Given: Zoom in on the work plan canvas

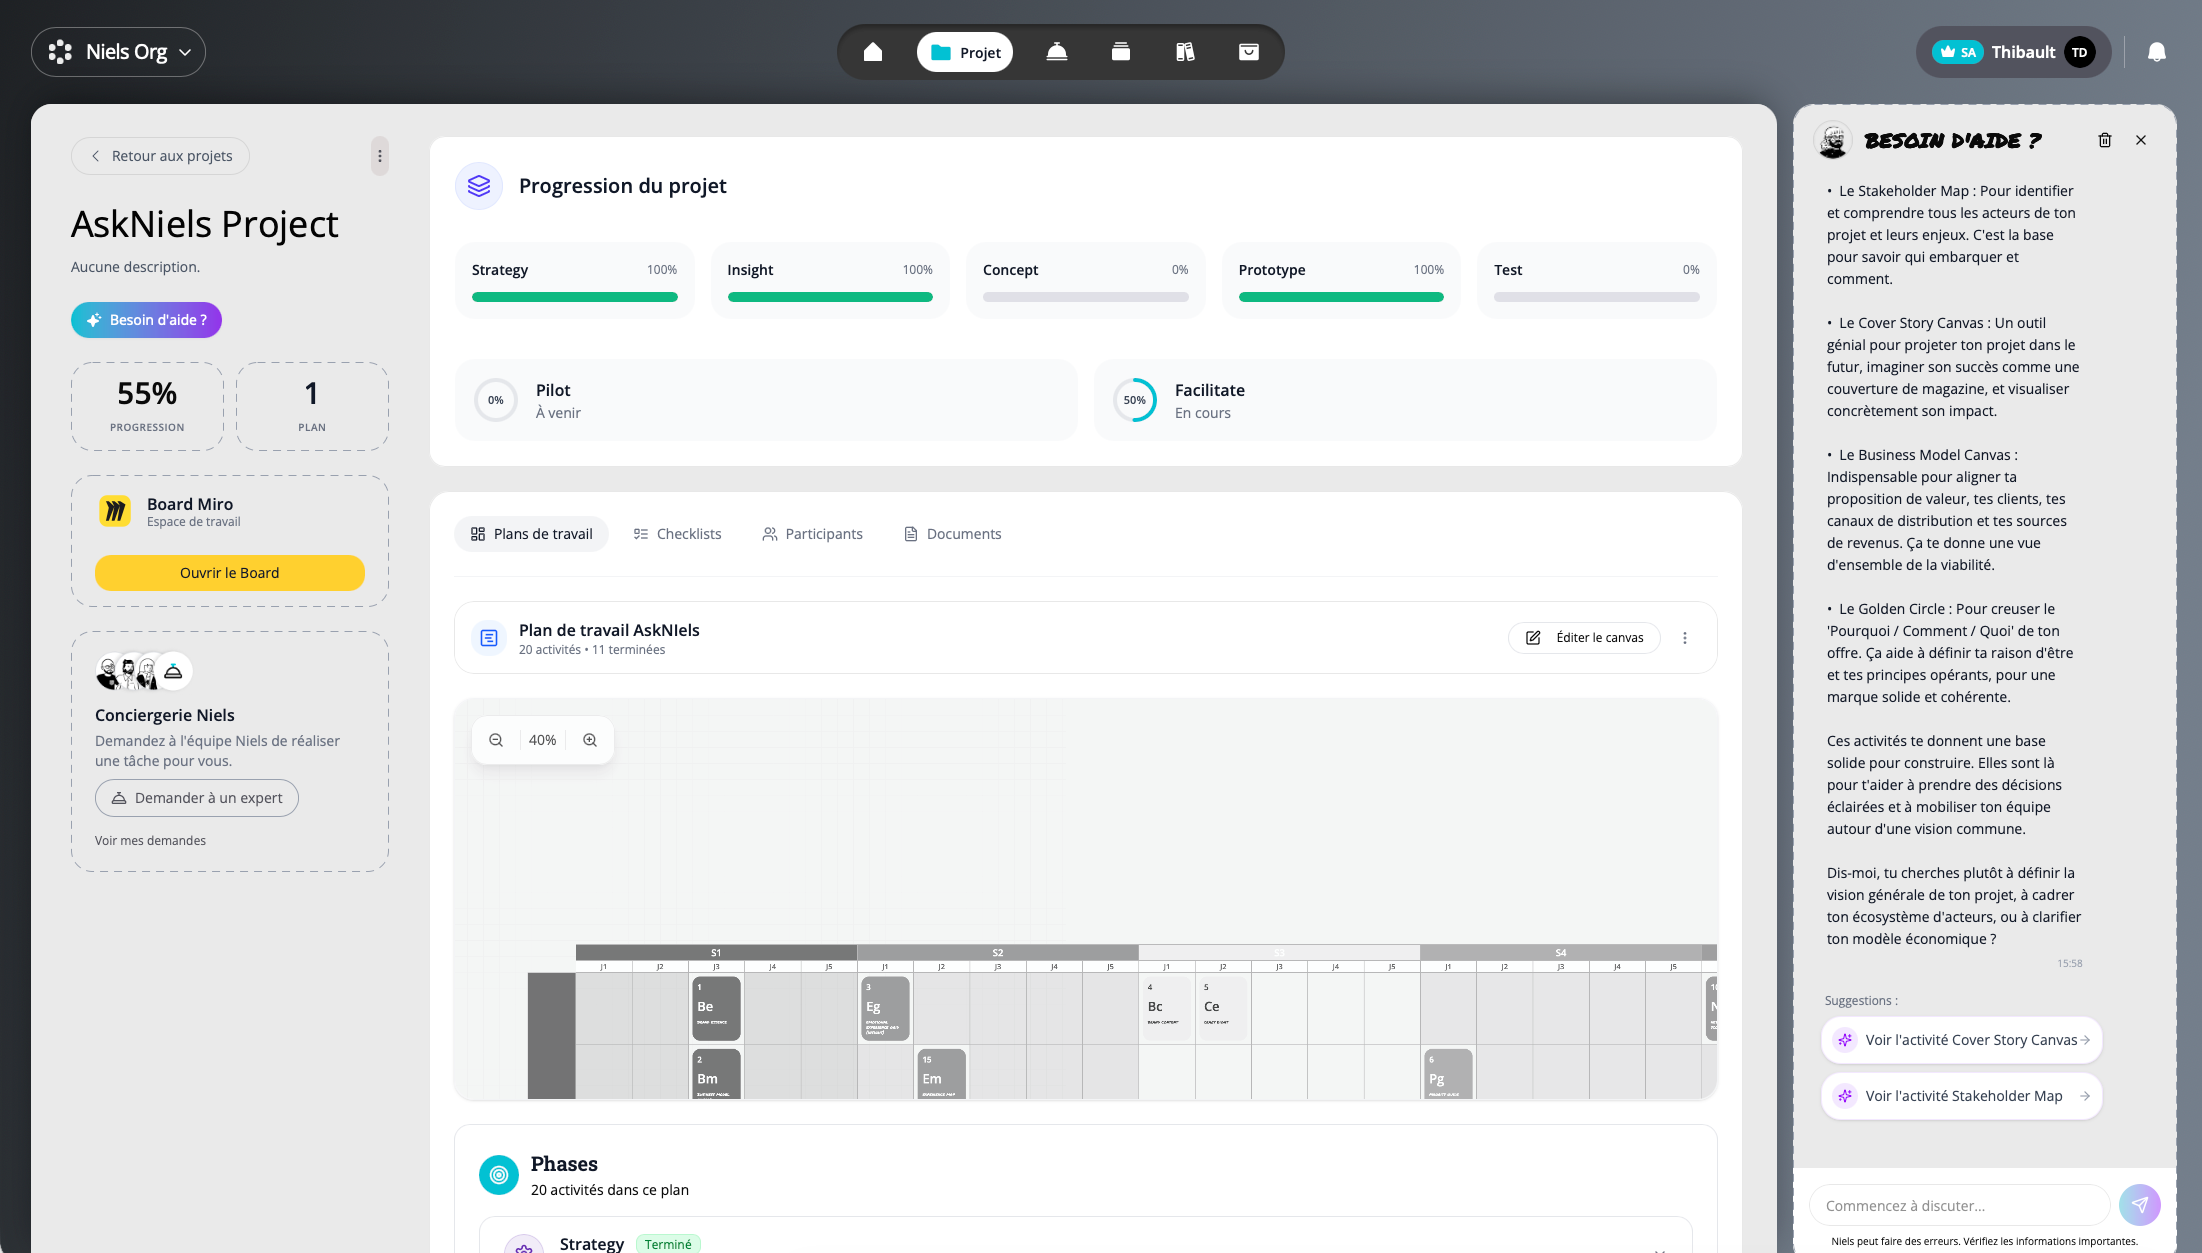Looking at the screenshot, I should tap(590, 740).
